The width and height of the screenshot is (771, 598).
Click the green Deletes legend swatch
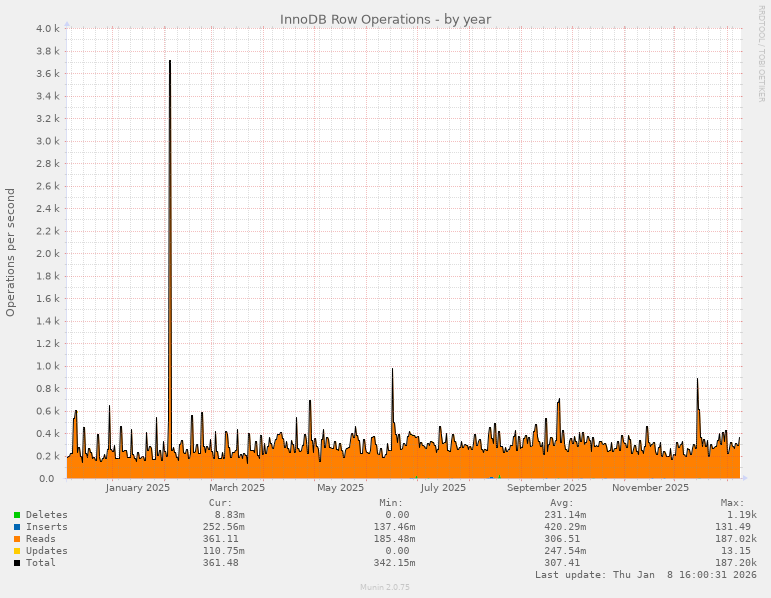[x=17, y=515]
